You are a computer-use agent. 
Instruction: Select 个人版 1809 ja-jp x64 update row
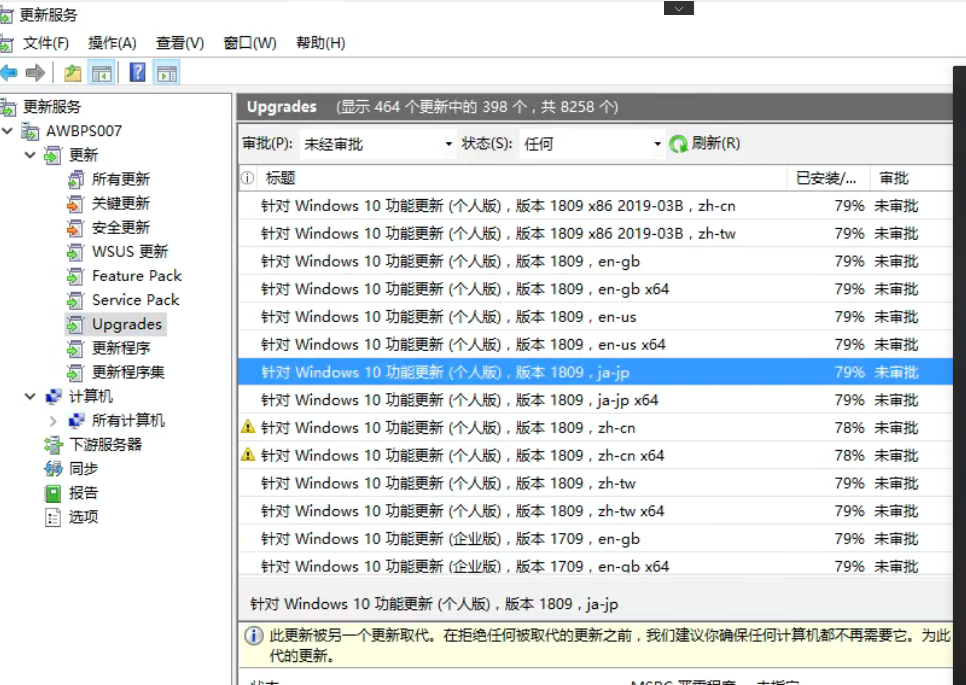[x=595, y=400]
